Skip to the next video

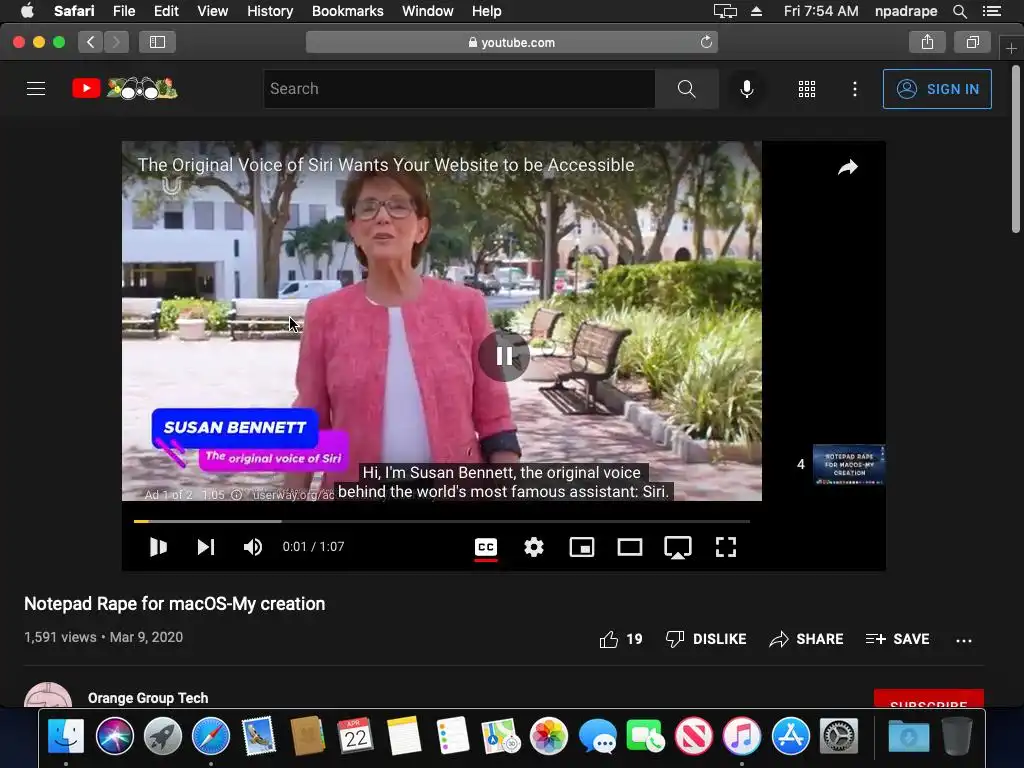(206, 547)
